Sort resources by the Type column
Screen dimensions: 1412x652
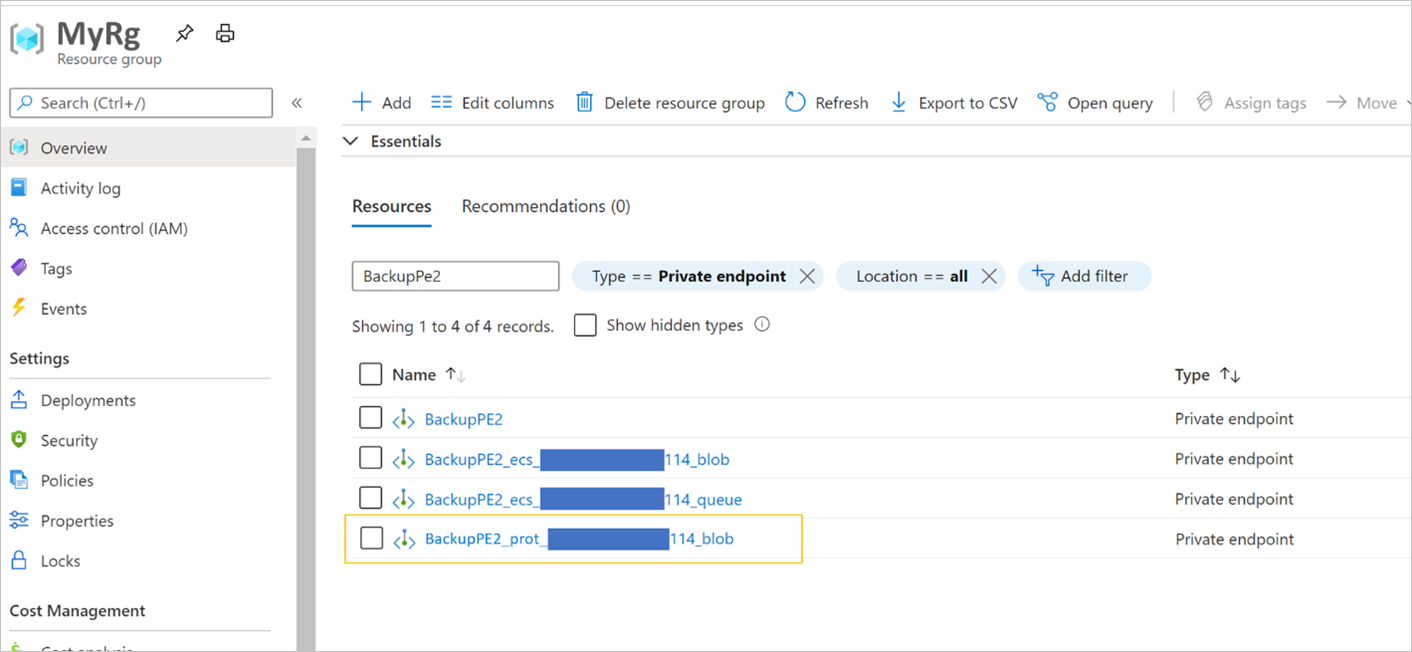point(1208,374)
